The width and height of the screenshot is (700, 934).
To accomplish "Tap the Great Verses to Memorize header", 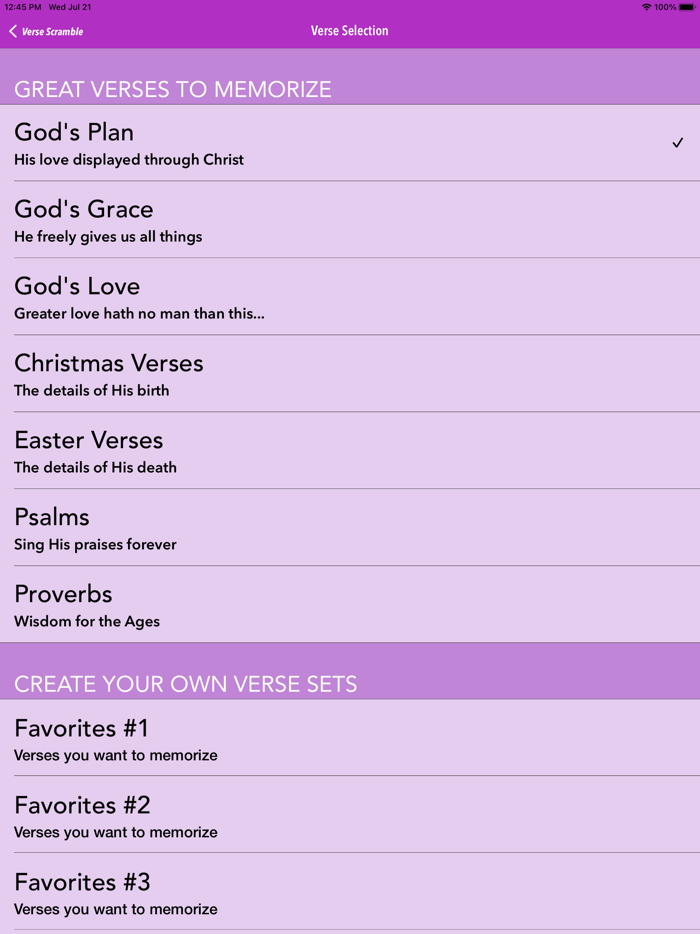I will click(172, 89).
